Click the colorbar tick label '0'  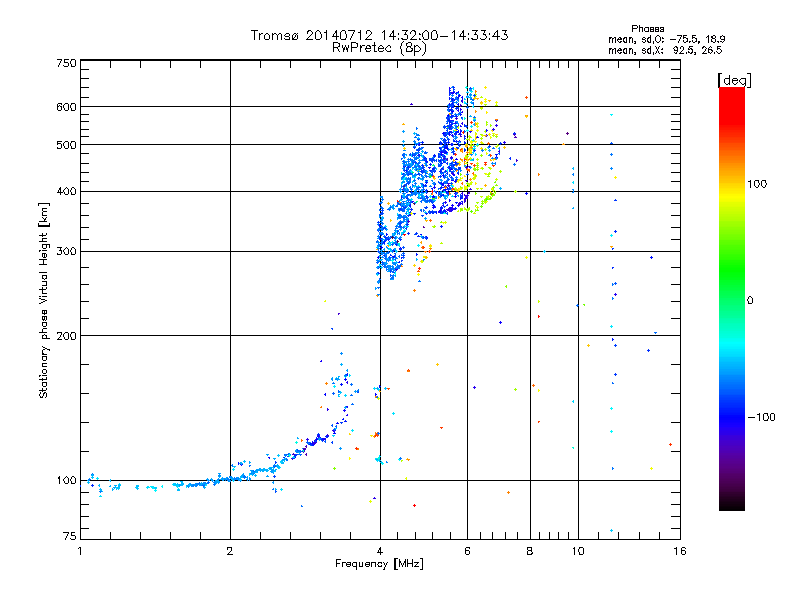tap(750, 301)
